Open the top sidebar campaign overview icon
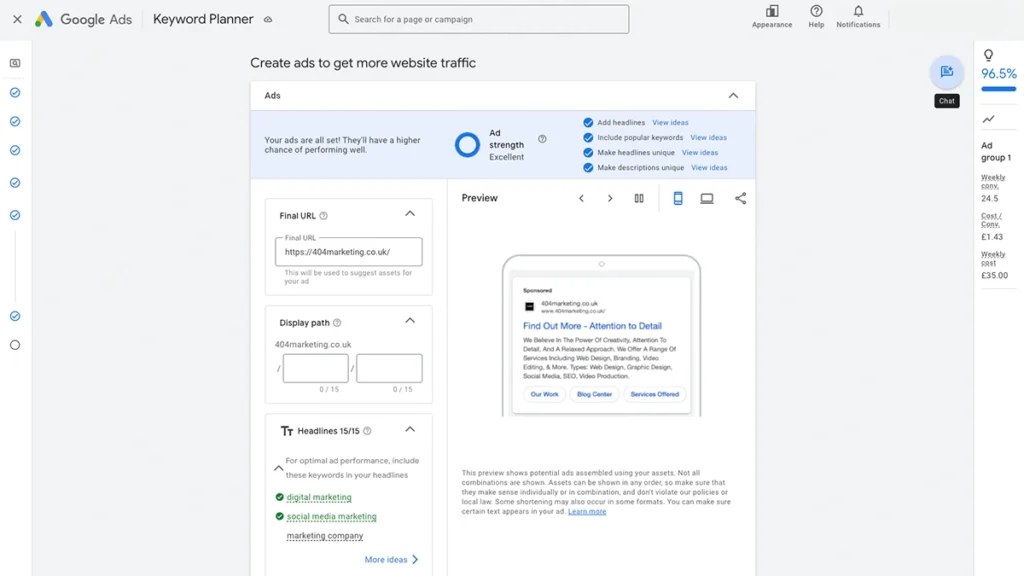Screen dimensions: 1024x576 point(15,63)
